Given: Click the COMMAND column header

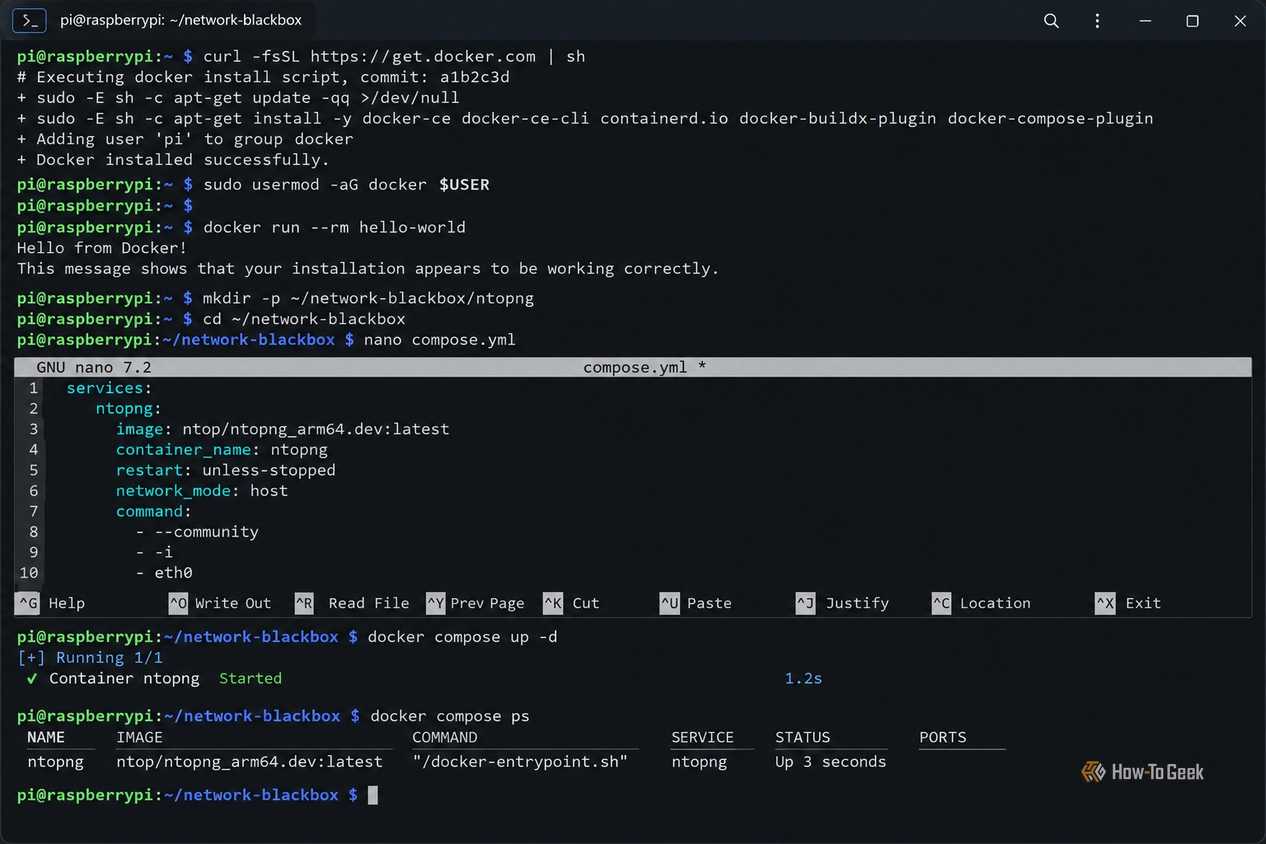Looking at the screenshot, I should [x=445, y=737].
